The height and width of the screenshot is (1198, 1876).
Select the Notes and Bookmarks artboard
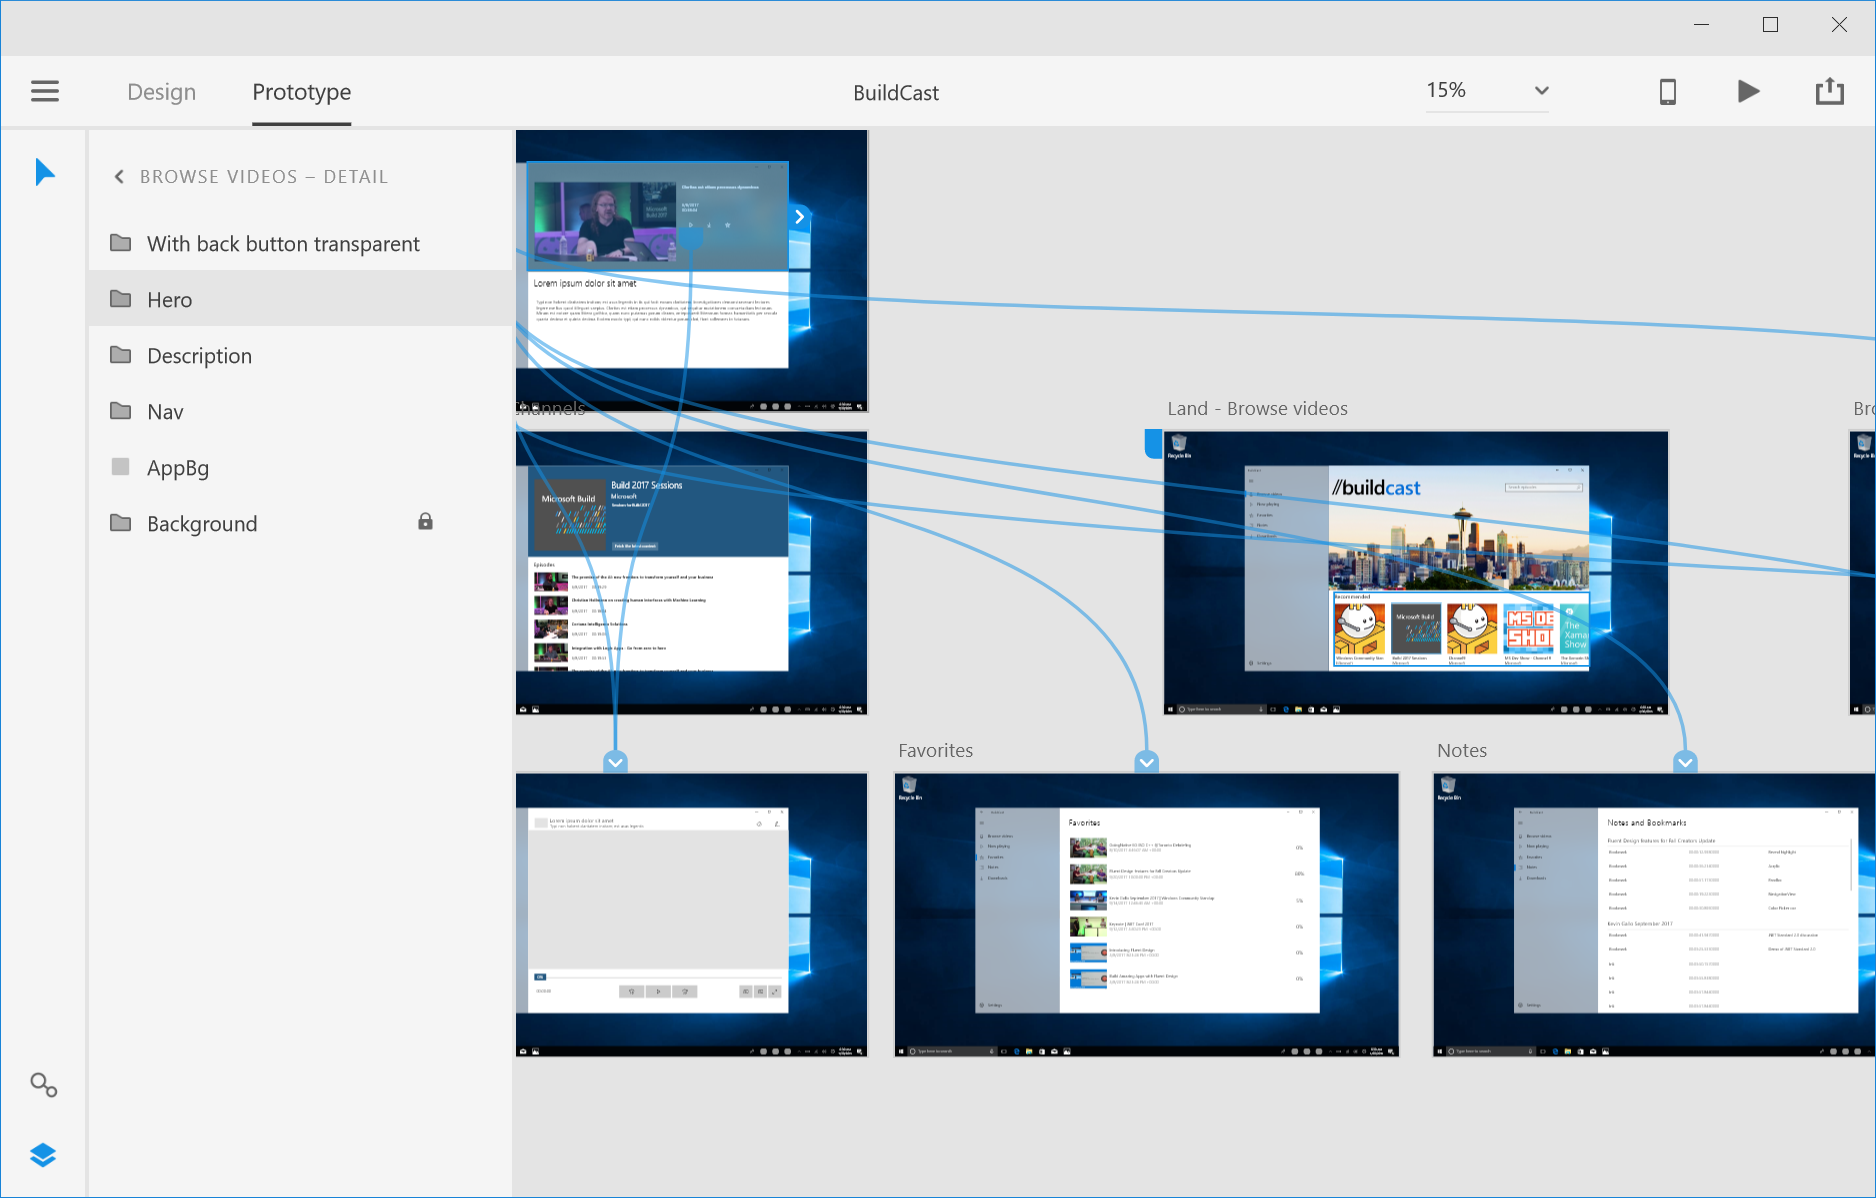pyautogui.click(x=1654, y=915)
